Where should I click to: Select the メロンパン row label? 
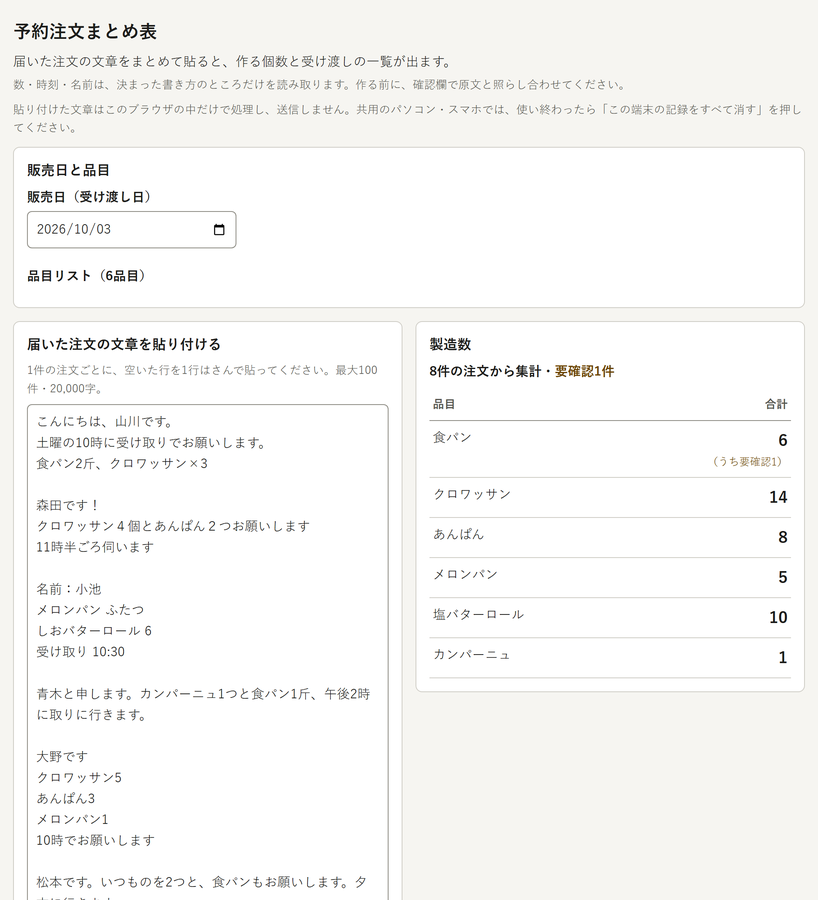point(465,575)
